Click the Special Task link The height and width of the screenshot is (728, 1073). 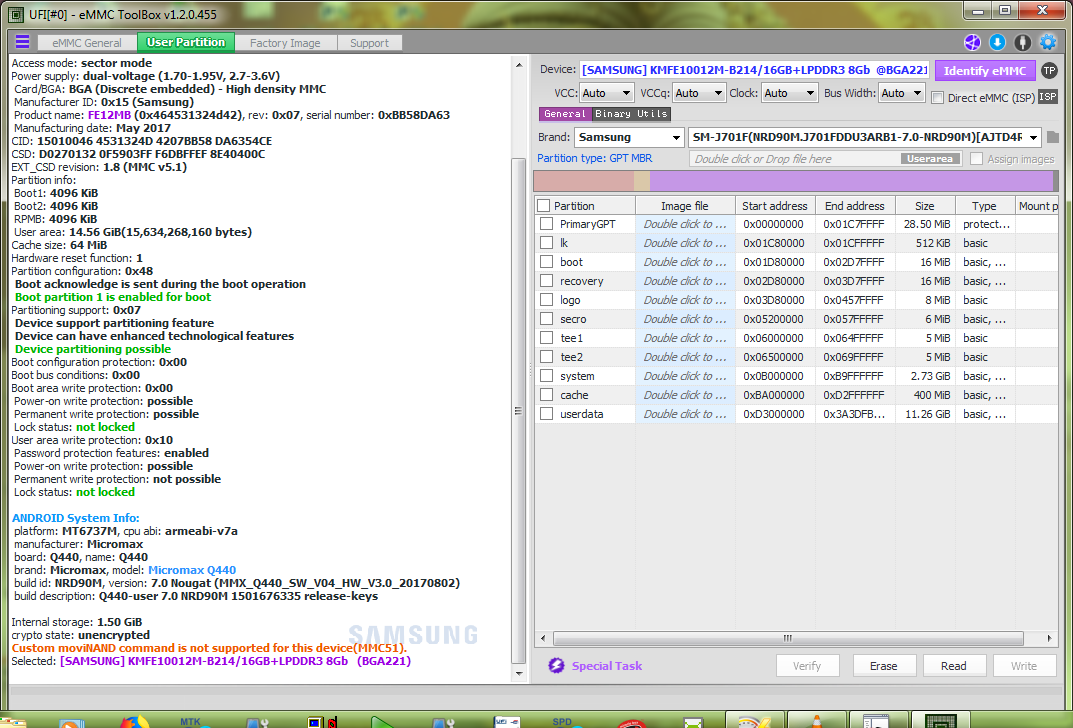[x=606, y=666]
